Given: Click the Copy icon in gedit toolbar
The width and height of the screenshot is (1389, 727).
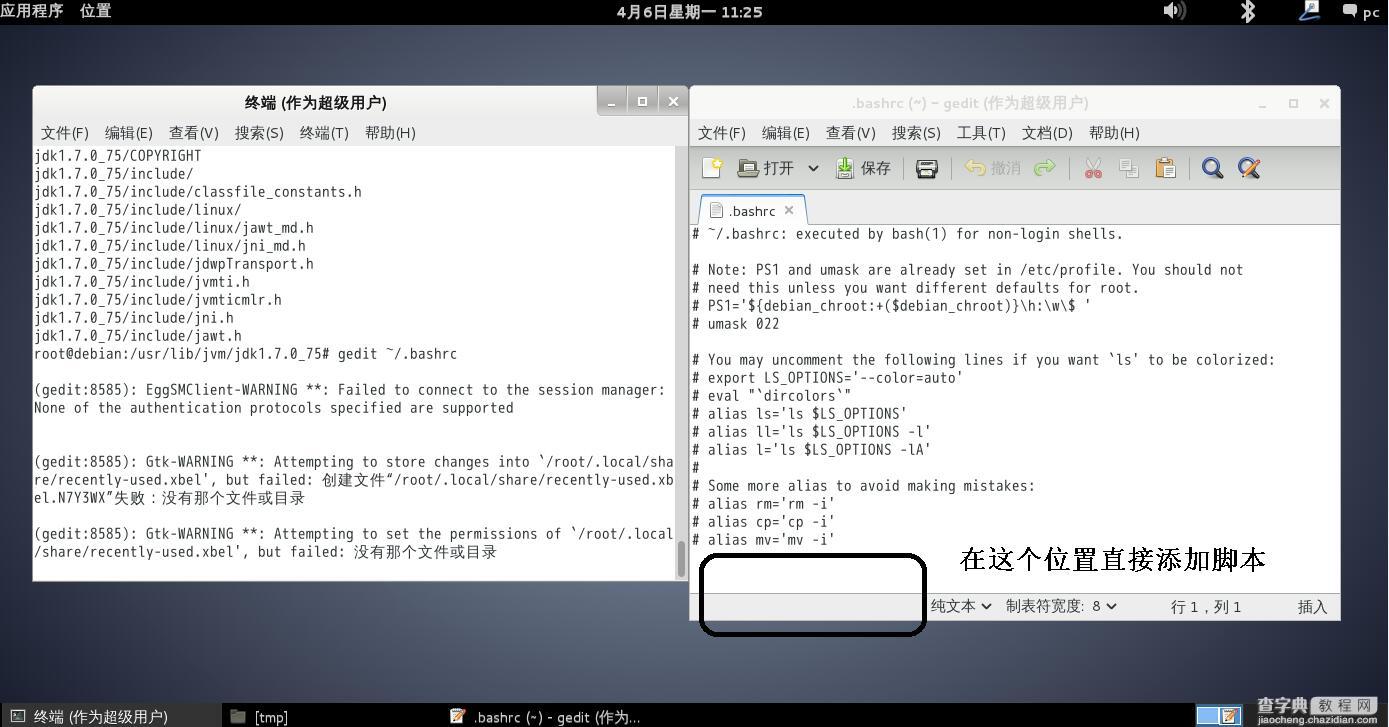Looking at the screenshot, I should 1129,168.
